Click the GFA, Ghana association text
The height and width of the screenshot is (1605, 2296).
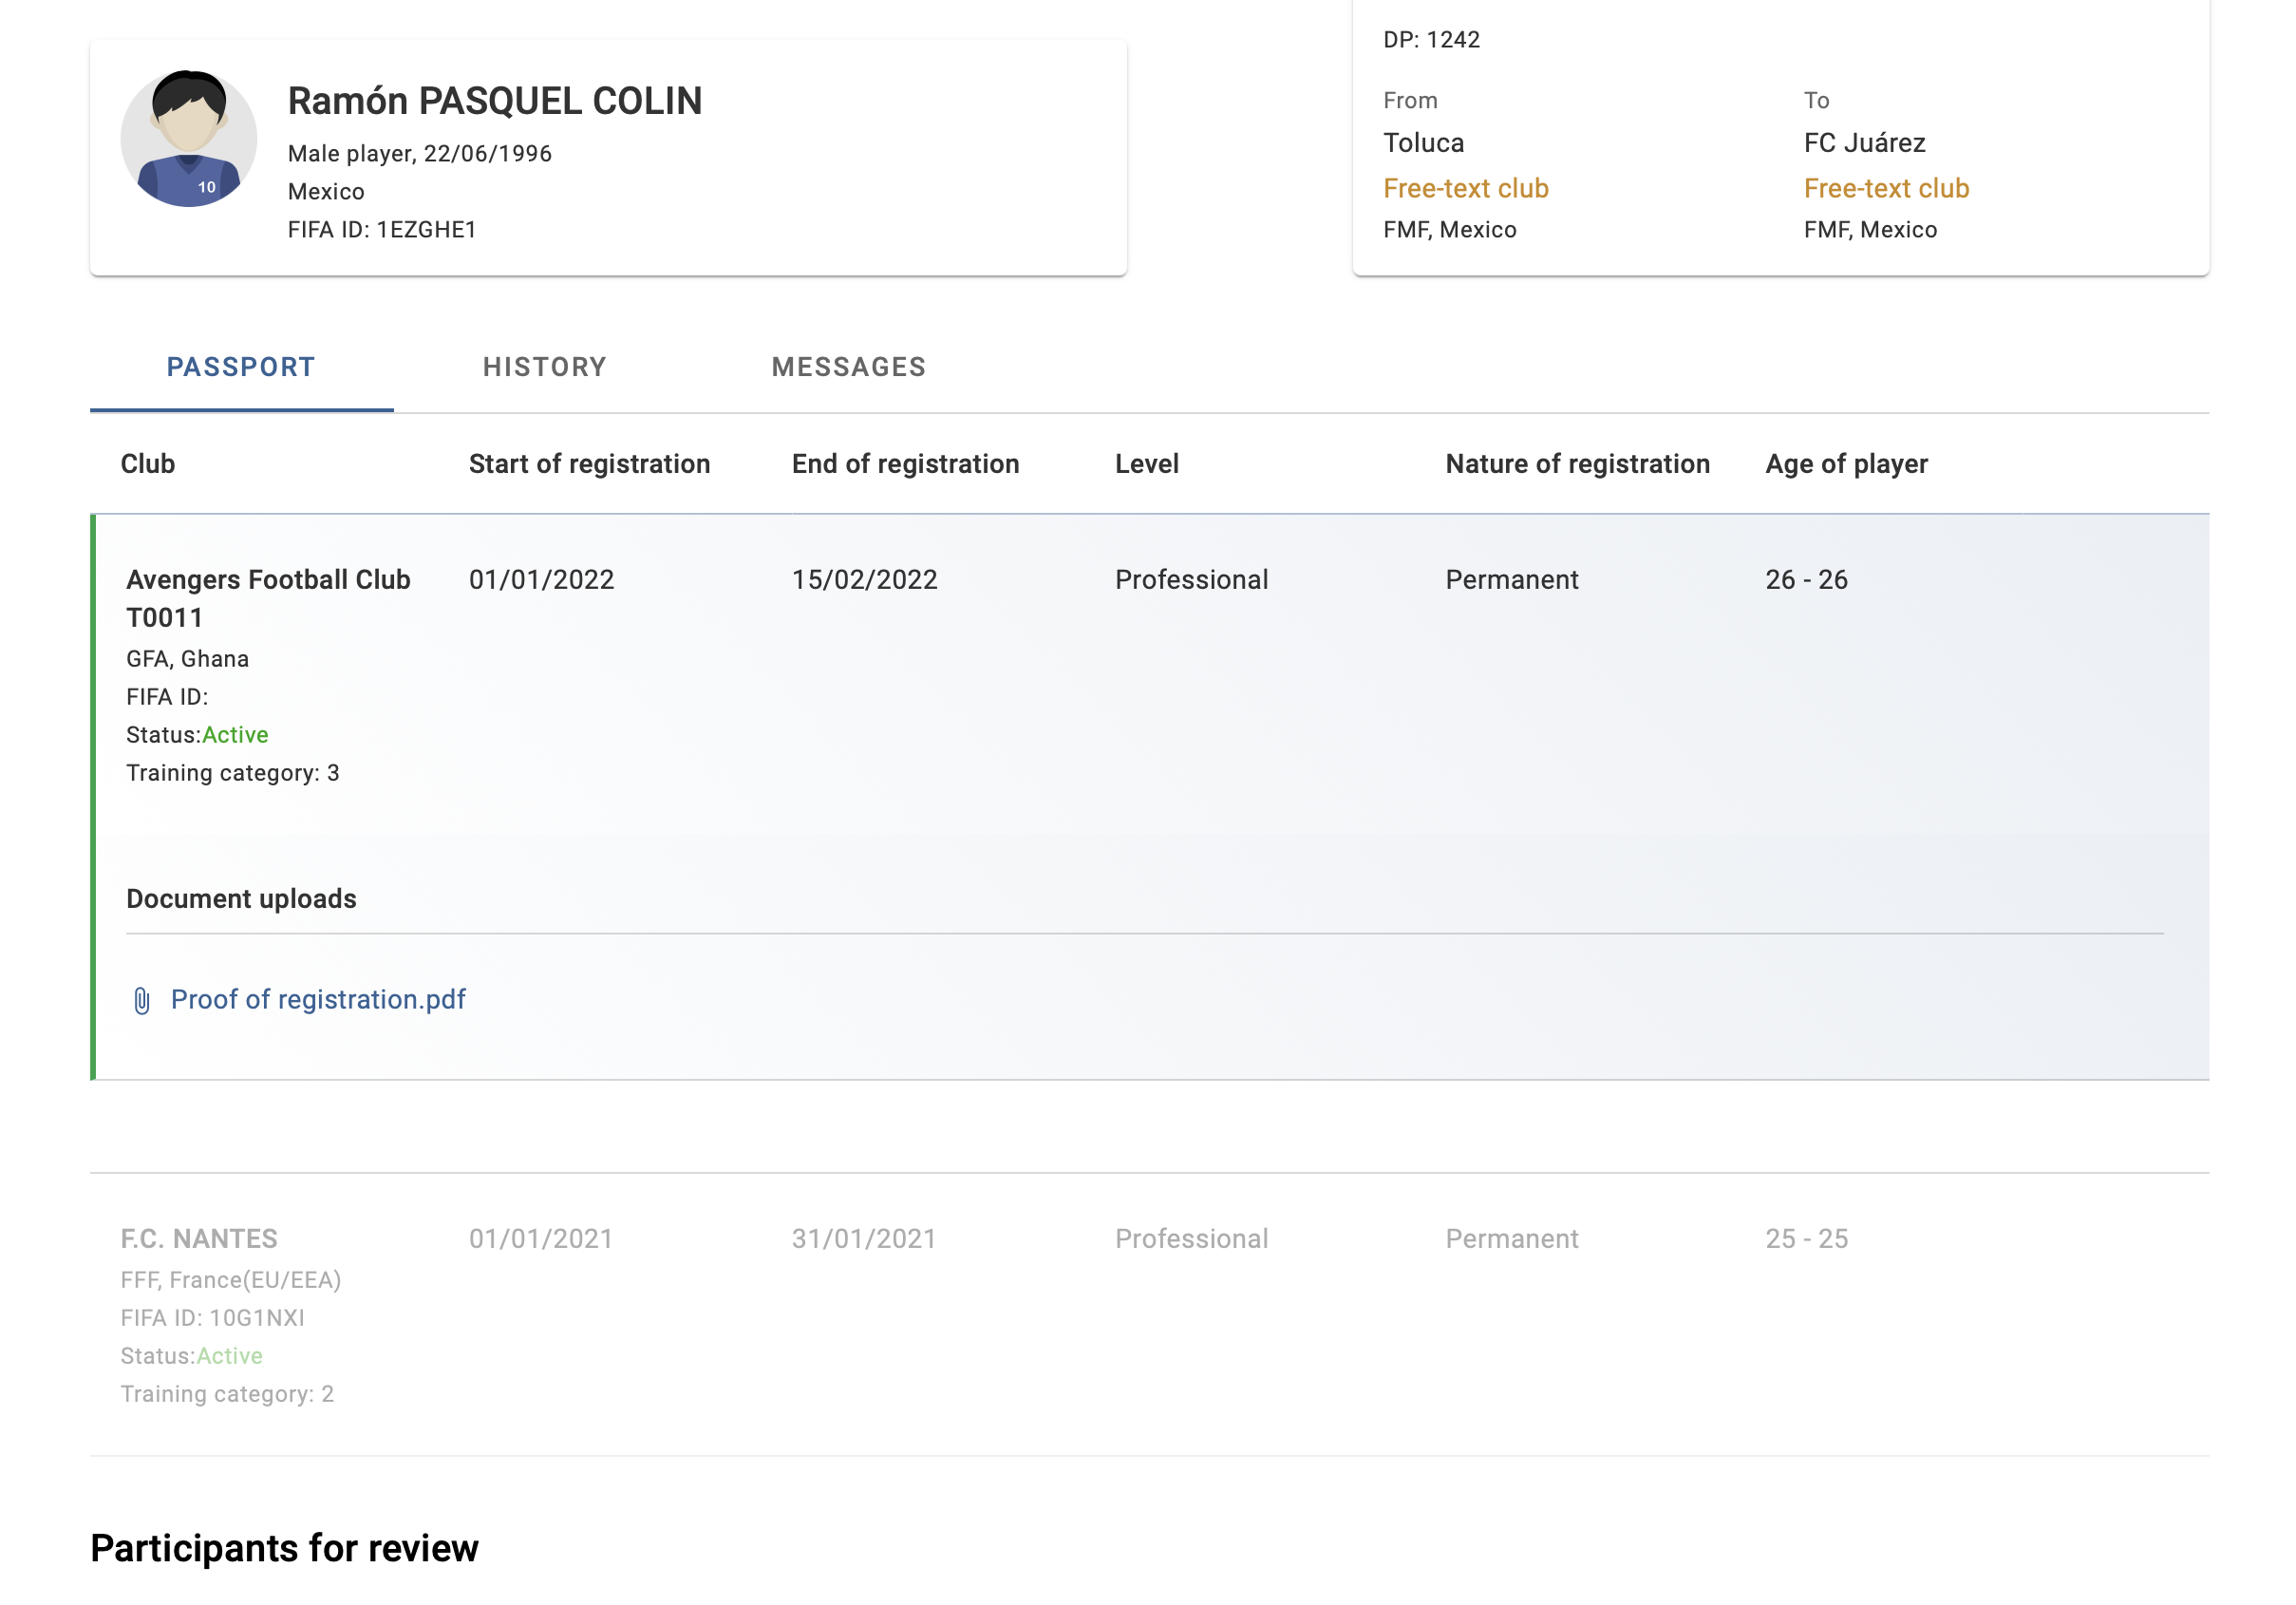(188, 659)
